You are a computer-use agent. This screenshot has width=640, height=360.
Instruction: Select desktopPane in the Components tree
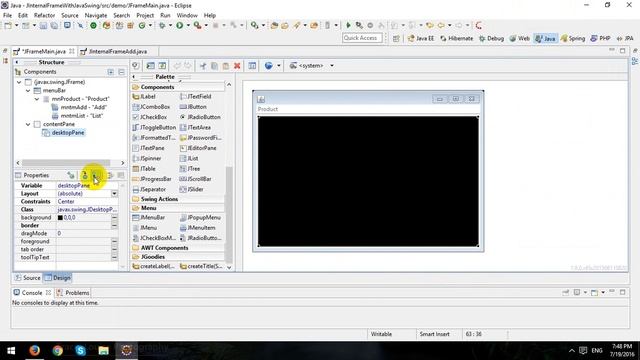click(x=64, y=133)
